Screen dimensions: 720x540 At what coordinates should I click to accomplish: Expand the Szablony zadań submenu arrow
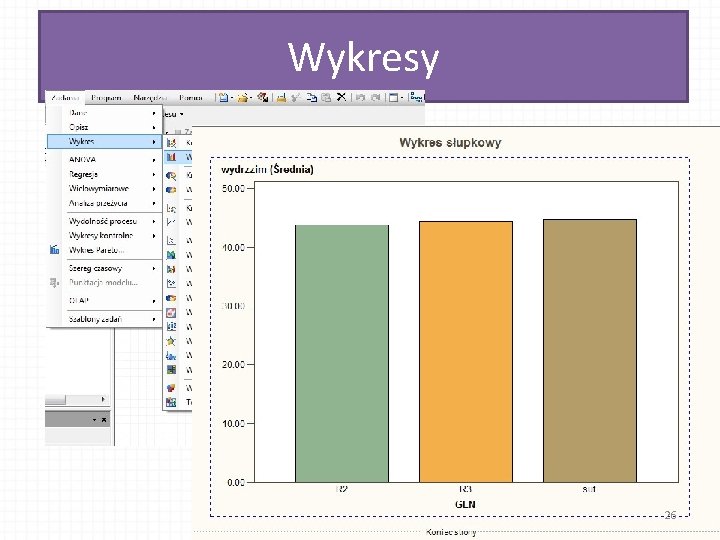point(154,319)
